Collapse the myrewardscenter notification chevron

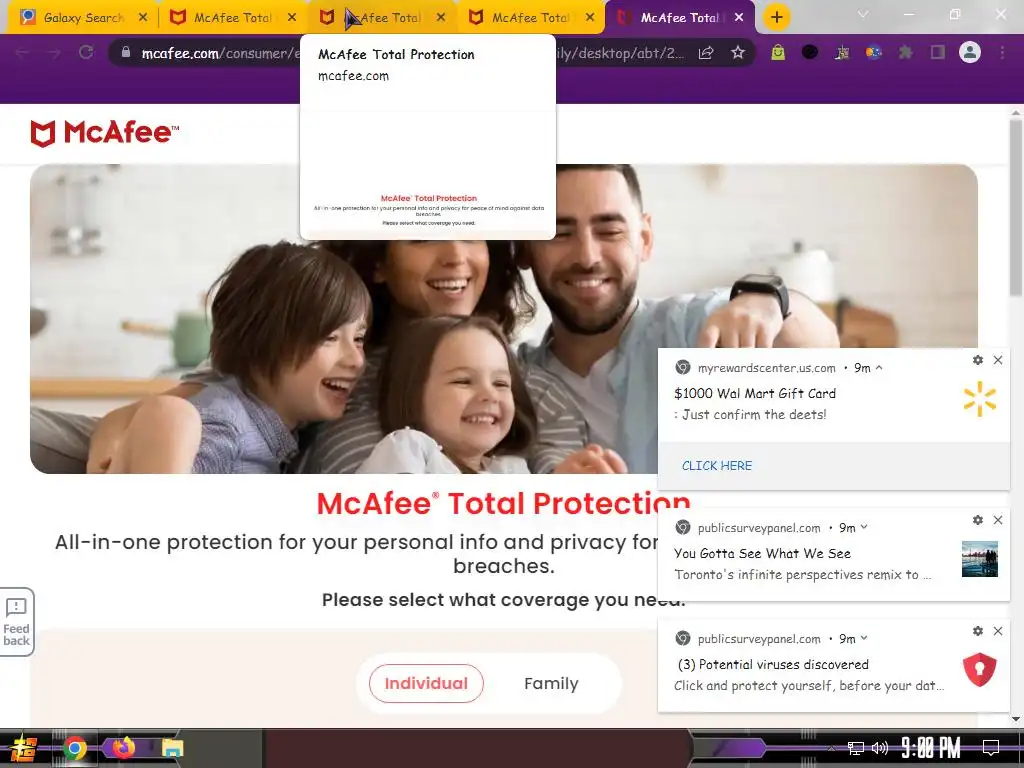pyautogui.click(x=879, y=368)
